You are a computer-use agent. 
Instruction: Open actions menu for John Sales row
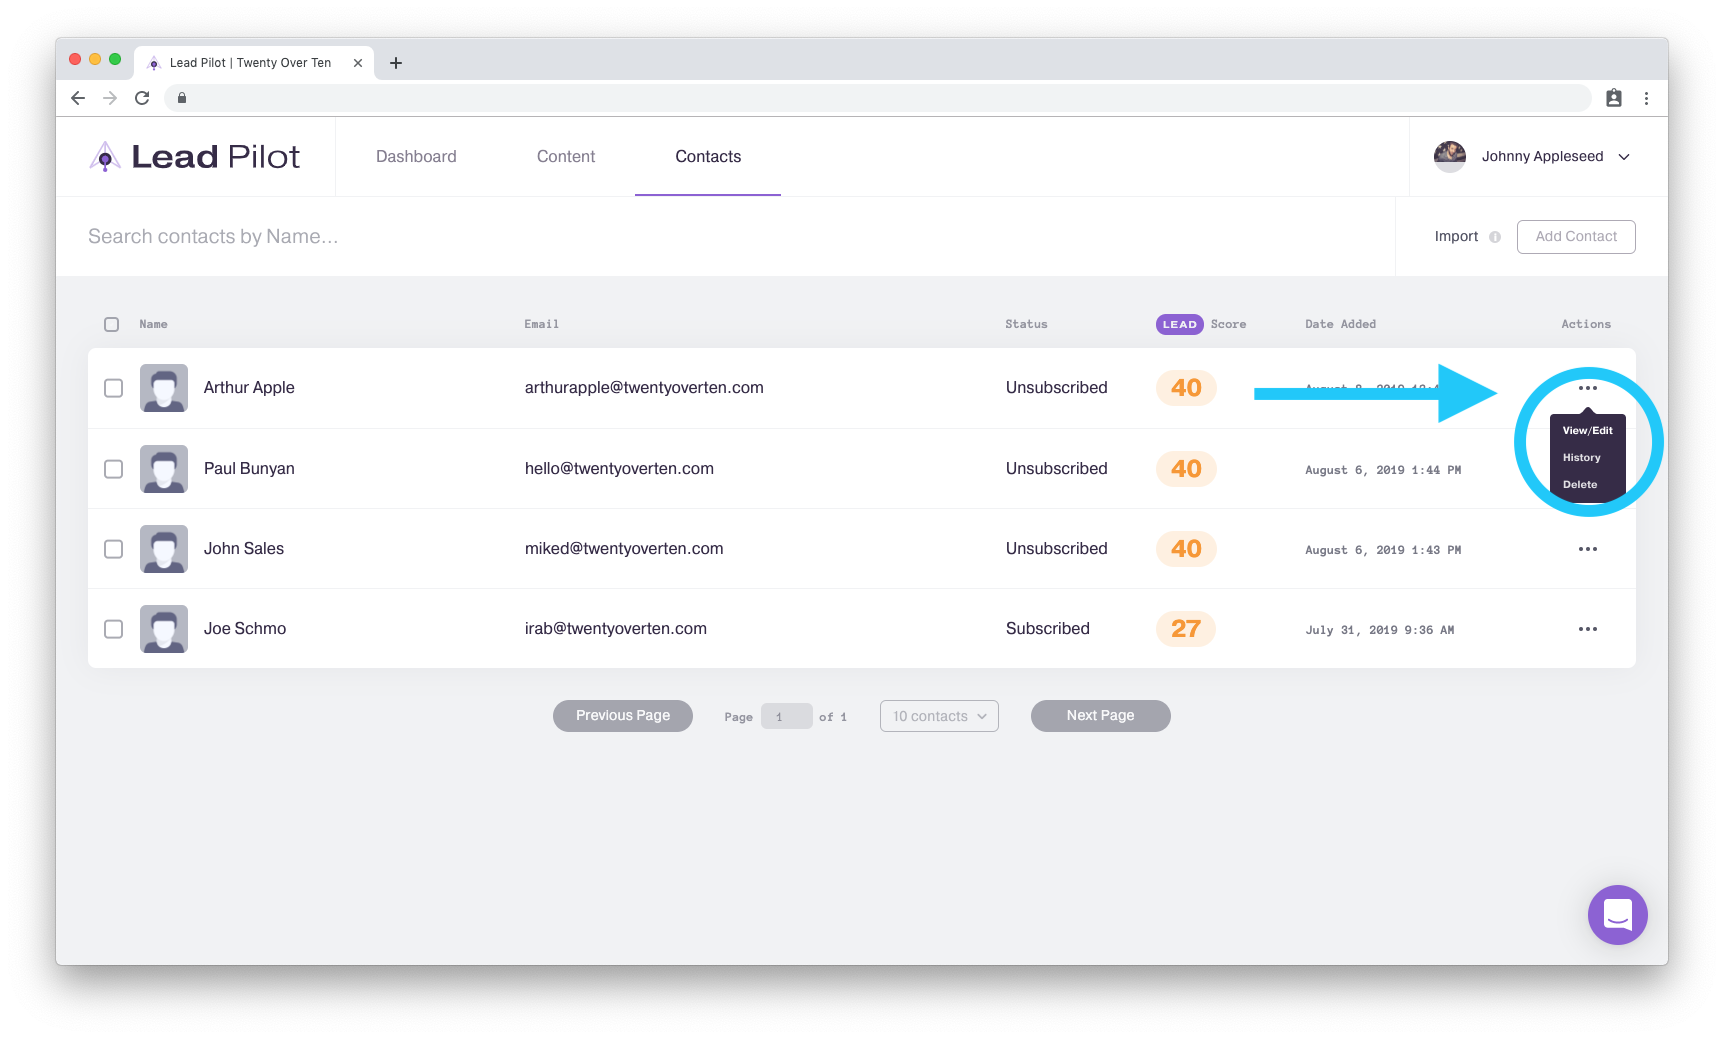tap(1588, 549)
